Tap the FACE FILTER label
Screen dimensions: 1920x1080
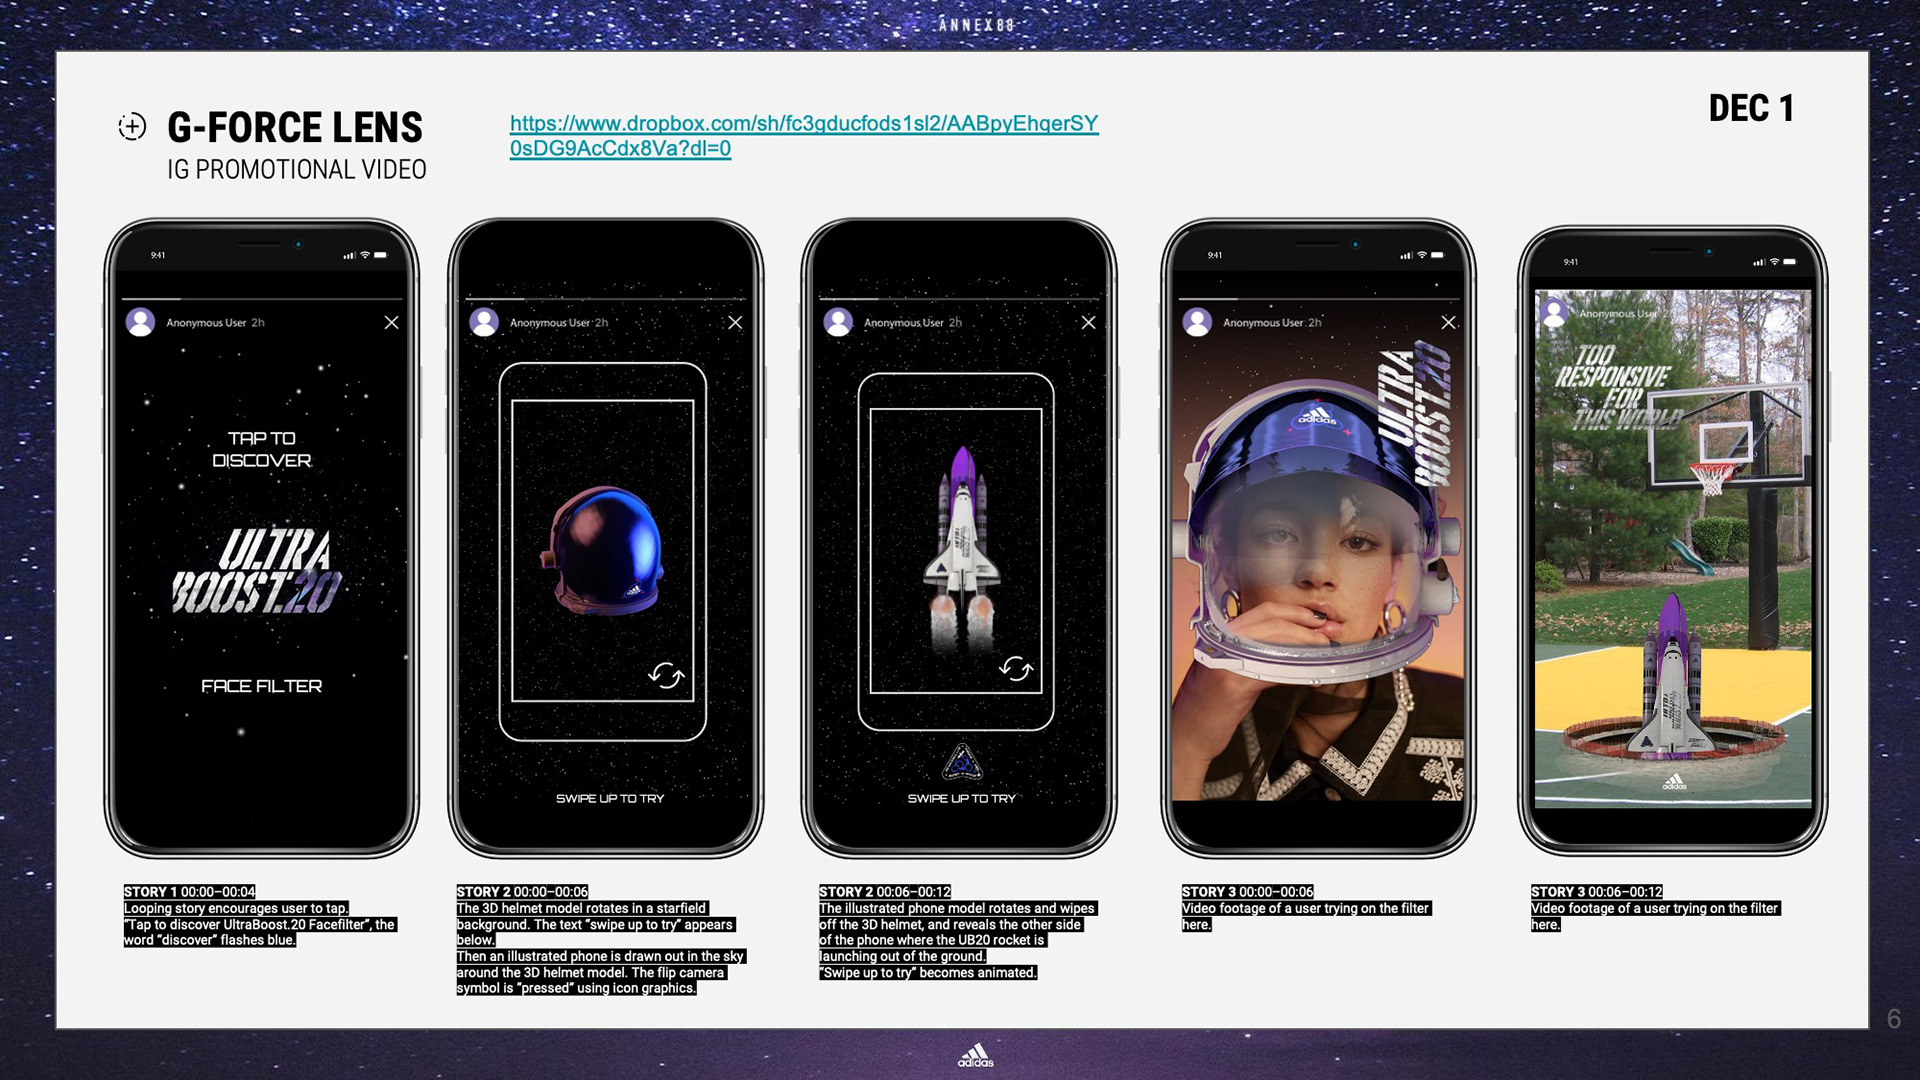click(262, 686)
